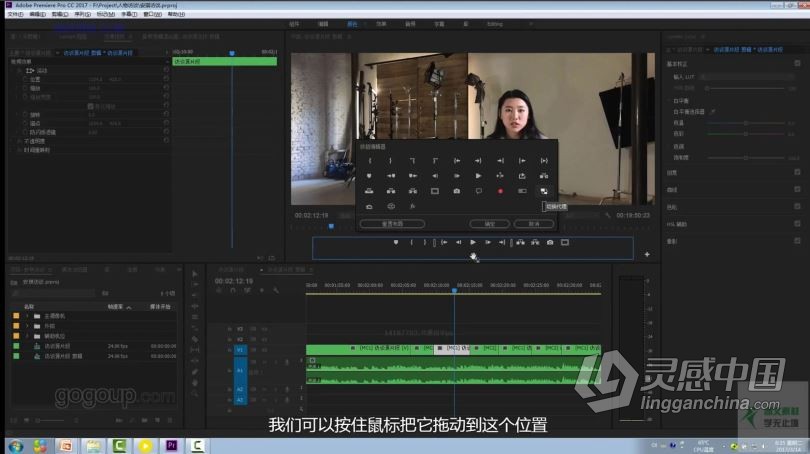Select the toggle proxies icon in button editor
Viewport: 810px width, 454px height.
click(x=544, y=190)
